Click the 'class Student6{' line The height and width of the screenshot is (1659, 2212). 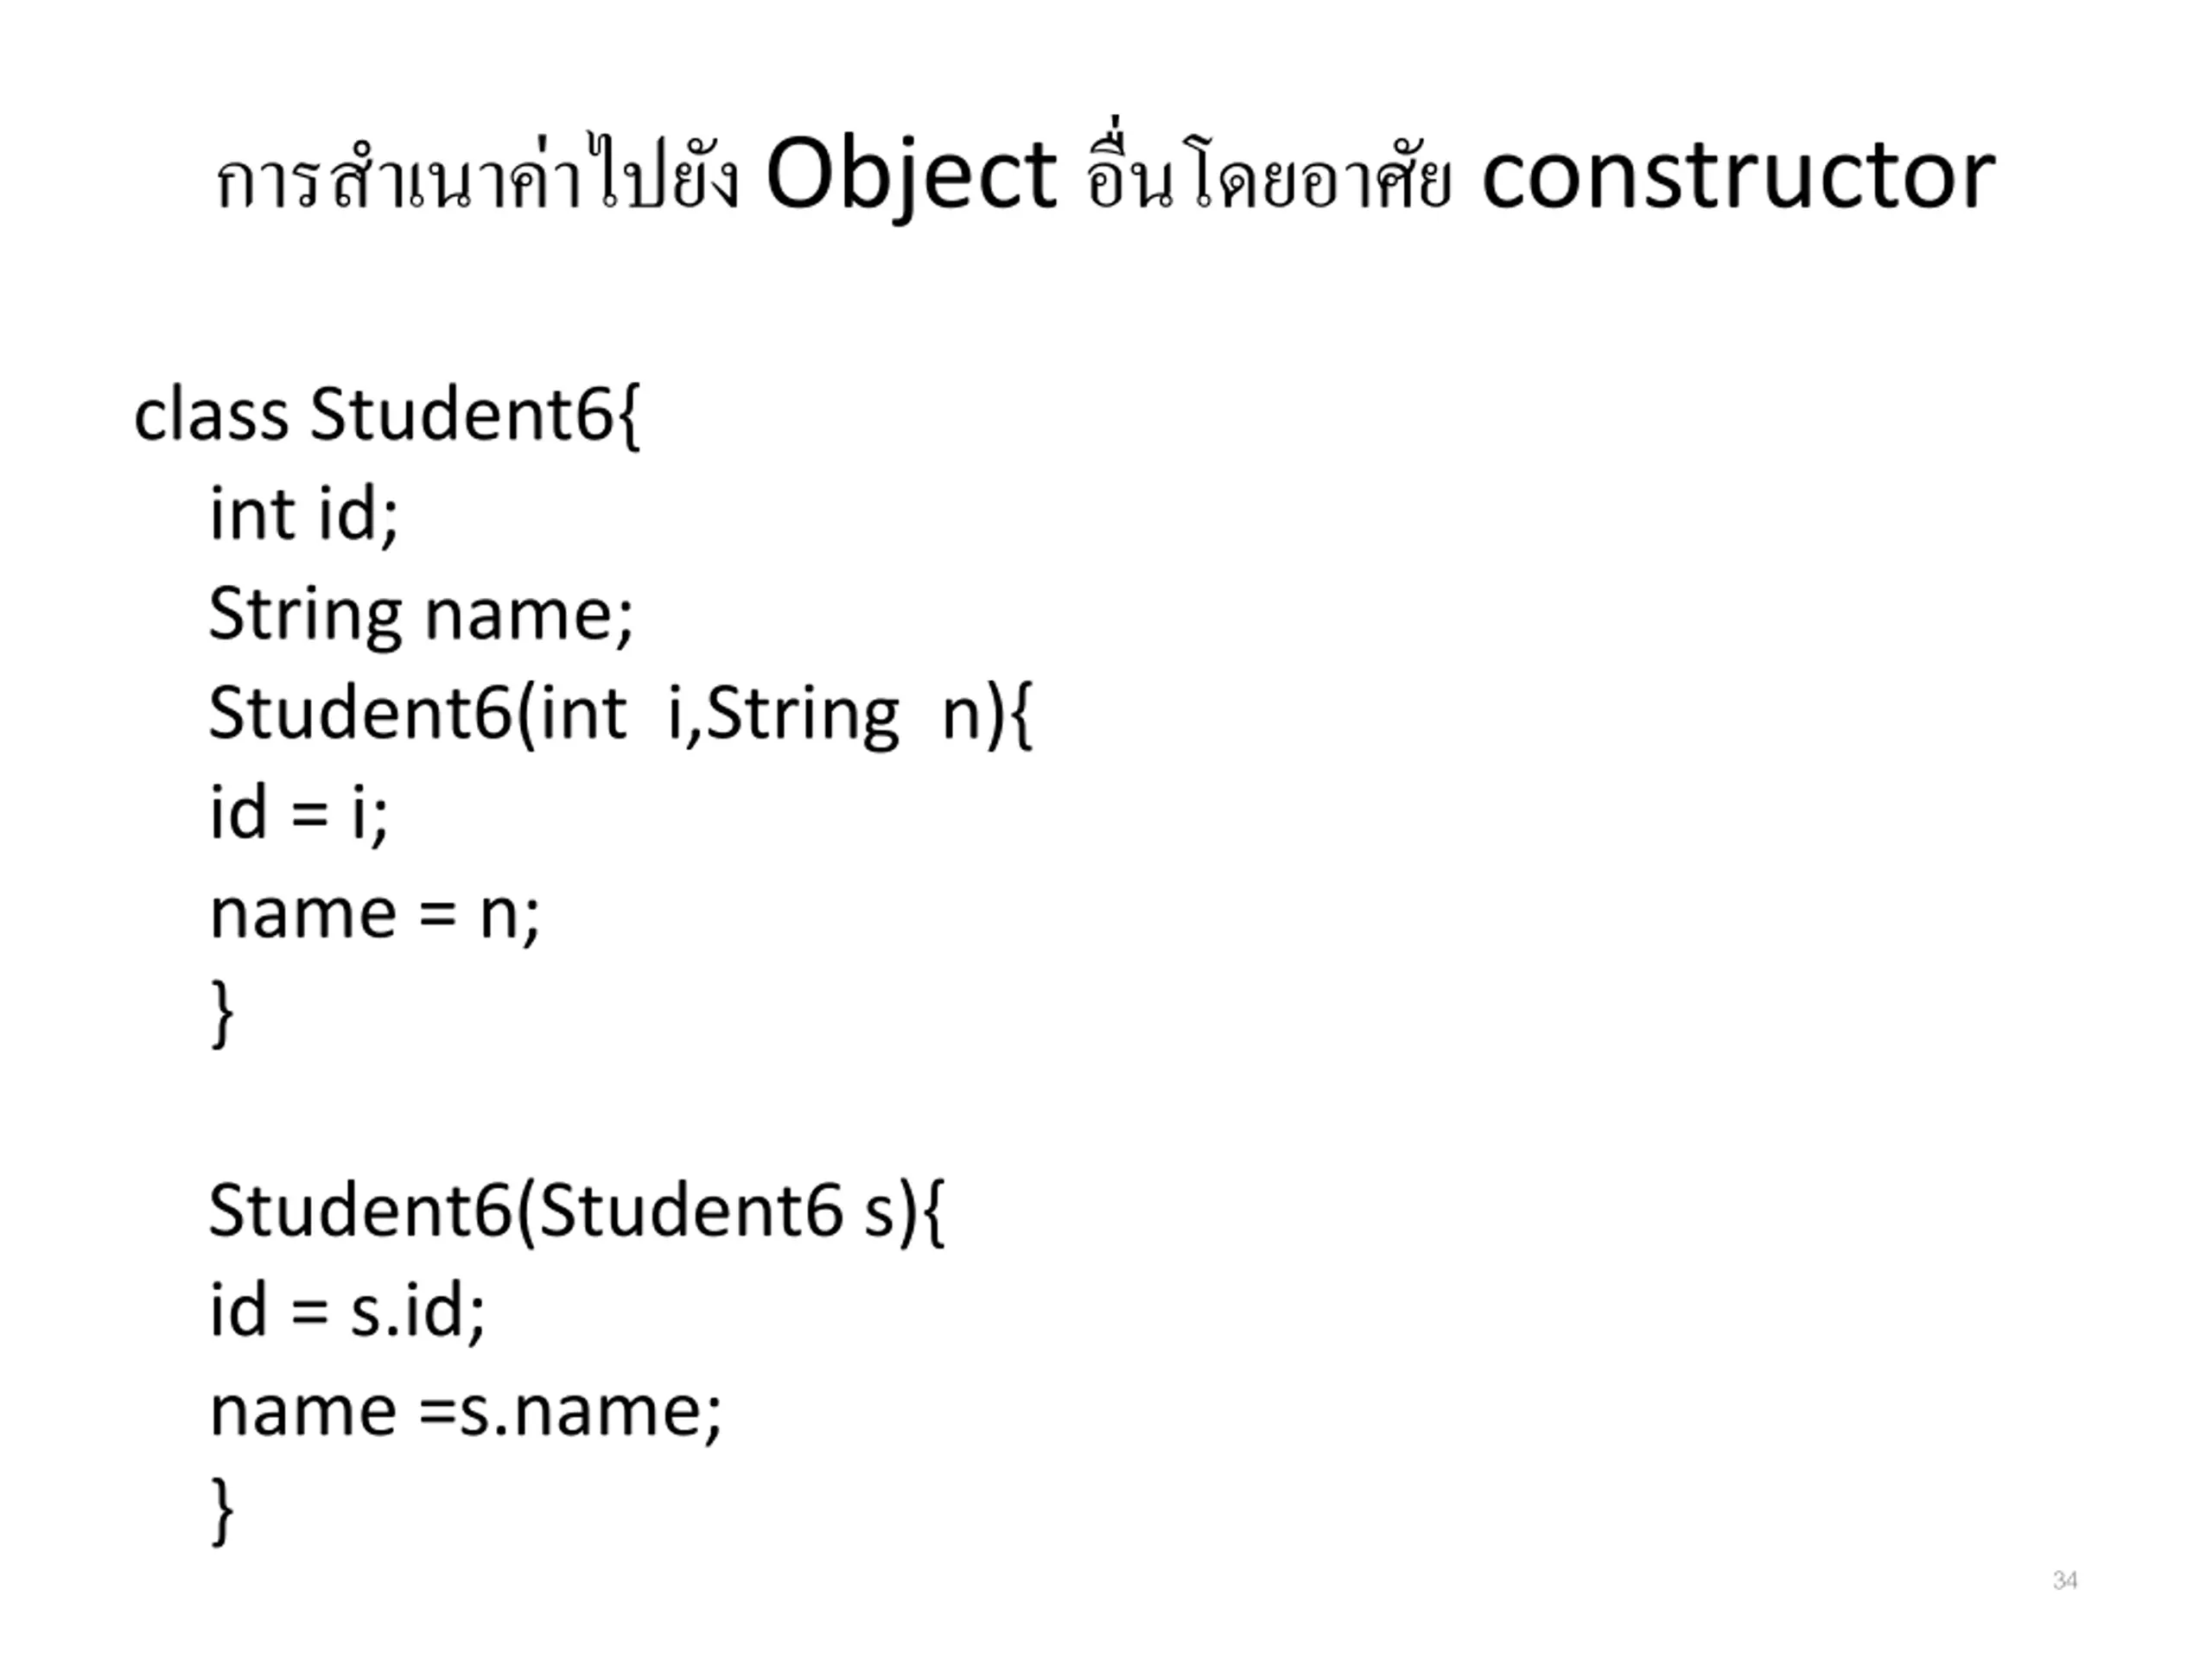[x=387, y=416]
